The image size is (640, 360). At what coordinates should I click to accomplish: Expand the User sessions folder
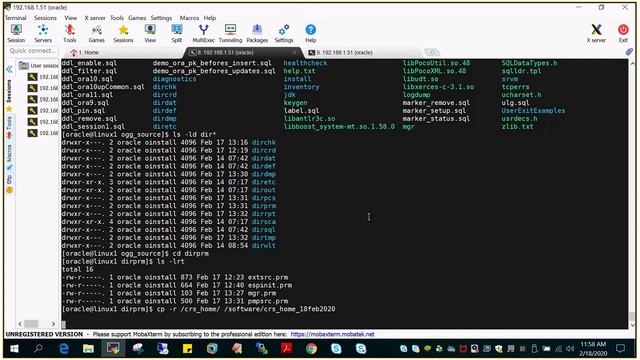tap(39, 65)
